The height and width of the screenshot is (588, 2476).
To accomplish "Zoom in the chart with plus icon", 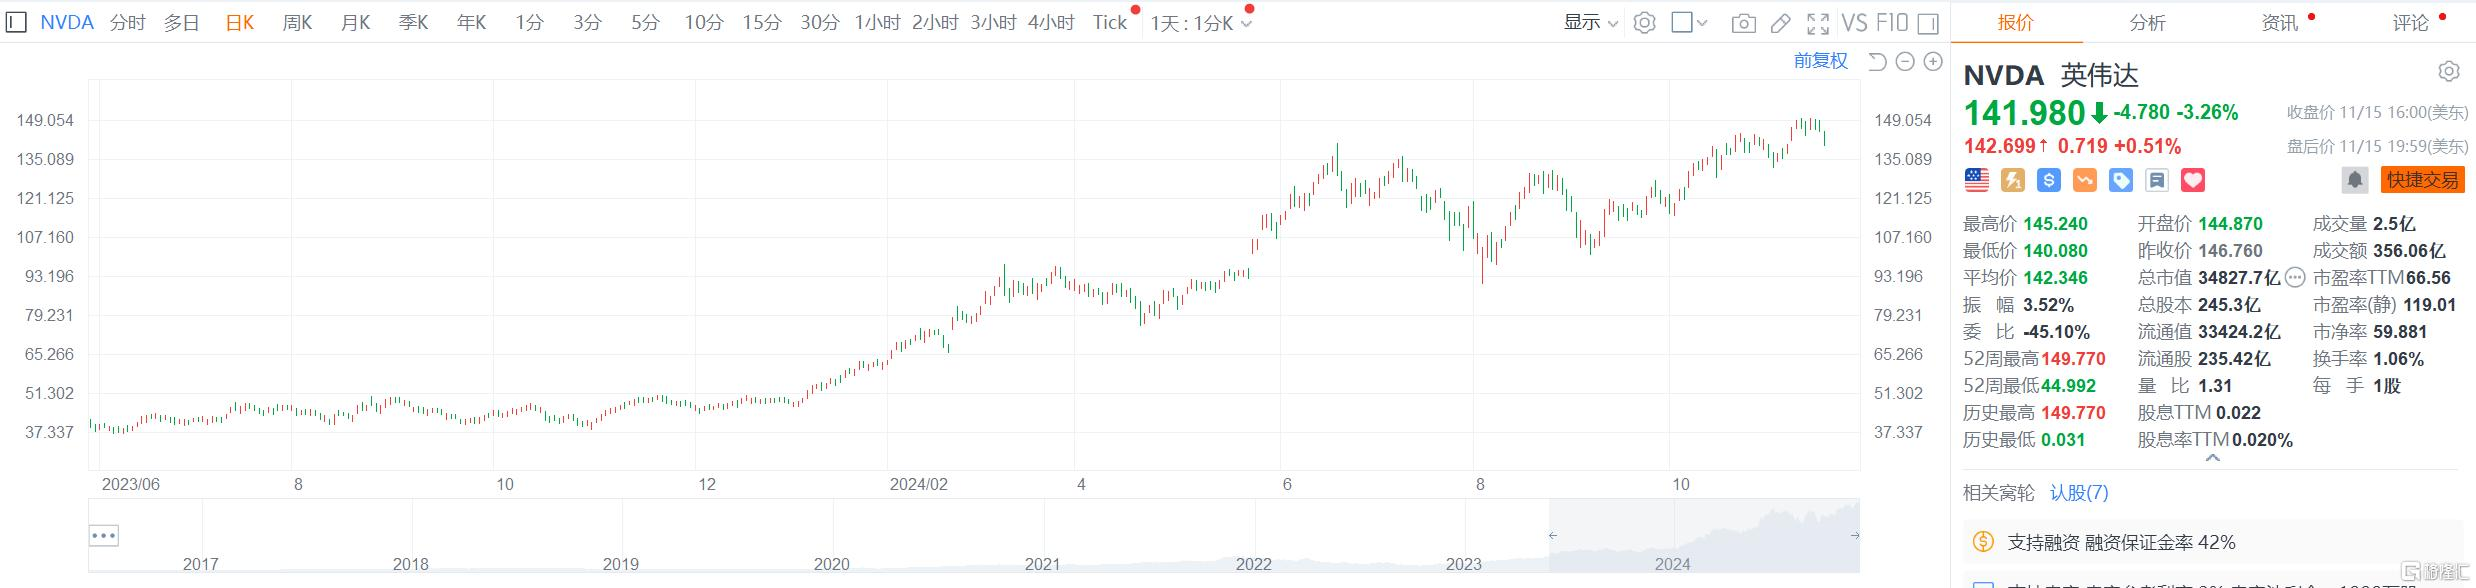I will 1933,62.
